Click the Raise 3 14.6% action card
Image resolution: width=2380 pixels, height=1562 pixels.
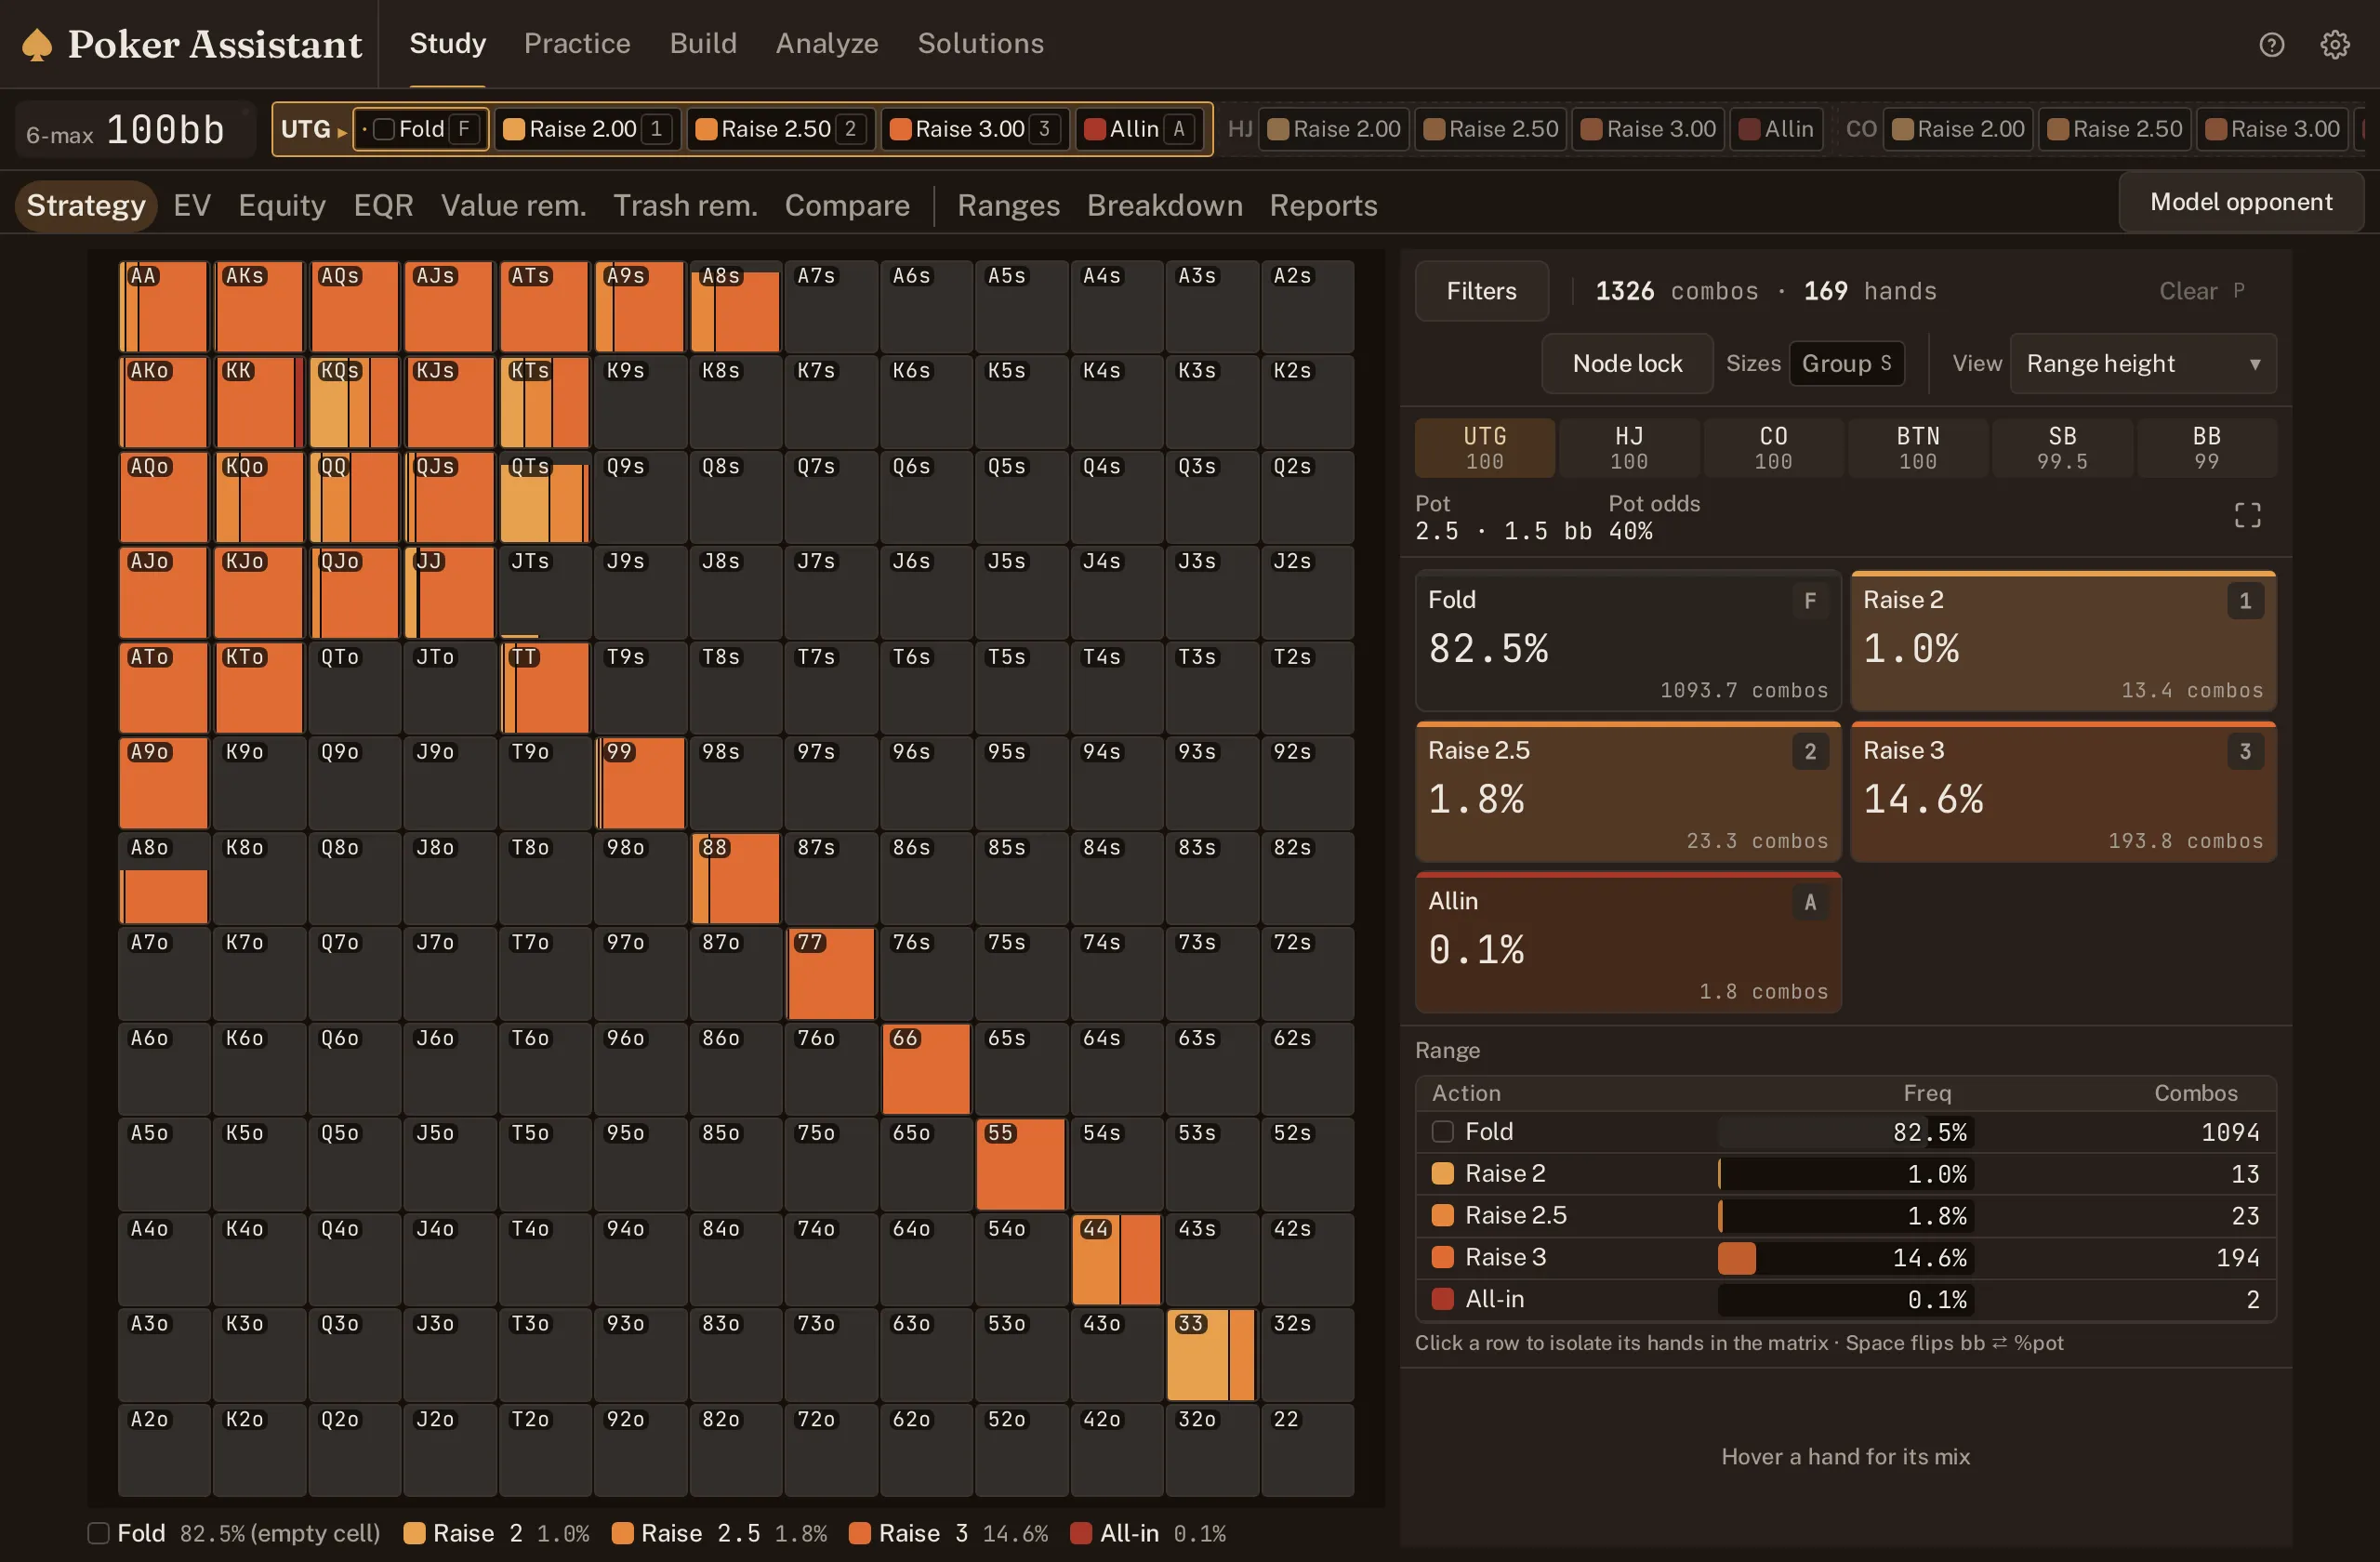tap(2063, 791)
